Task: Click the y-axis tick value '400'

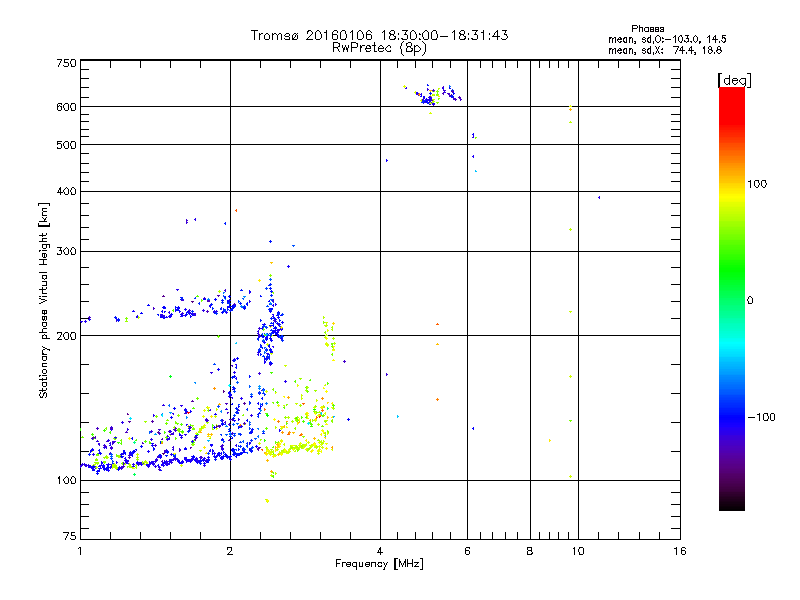Action: click(x=66, y=192)
